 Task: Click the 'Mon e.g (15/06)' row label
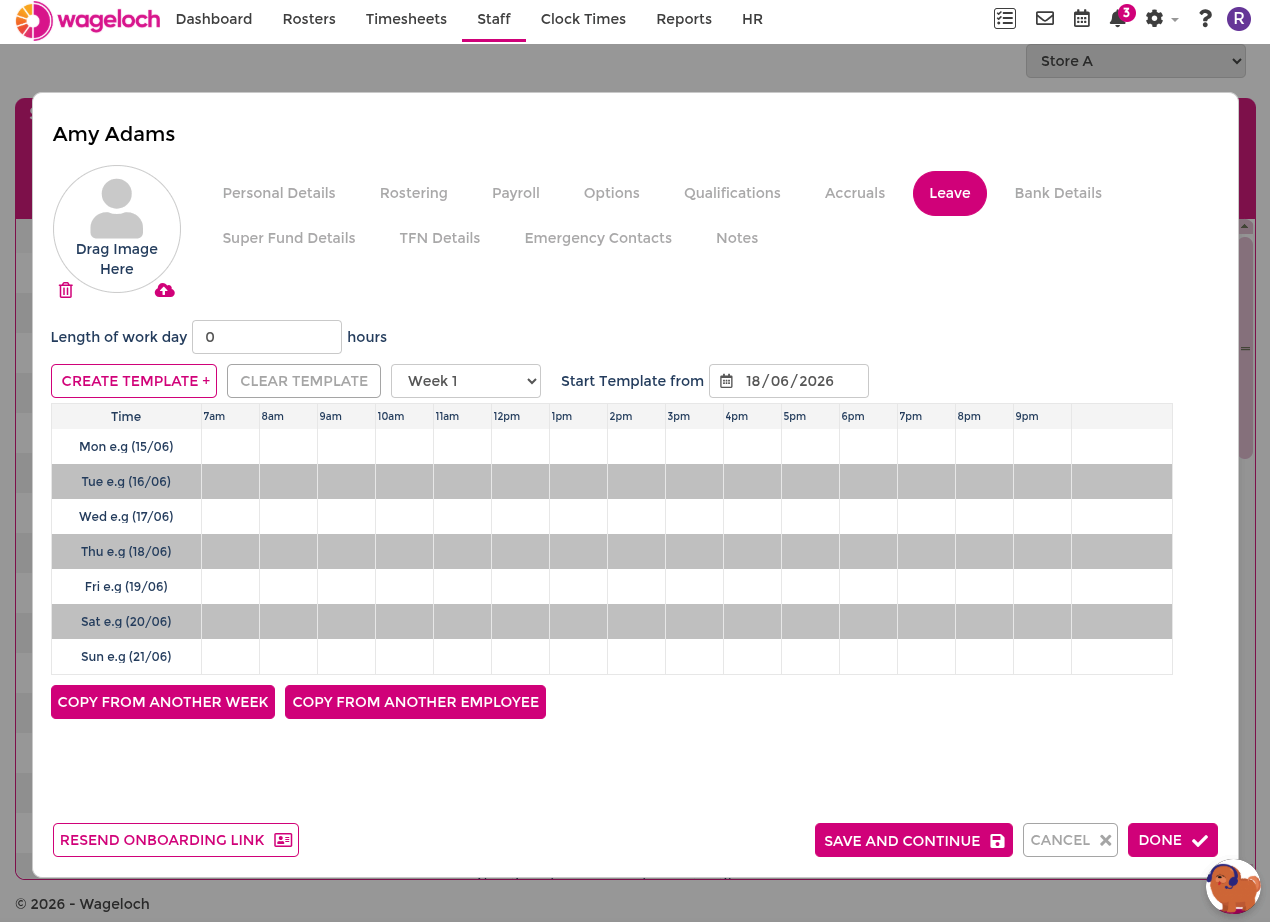point(126,446)
